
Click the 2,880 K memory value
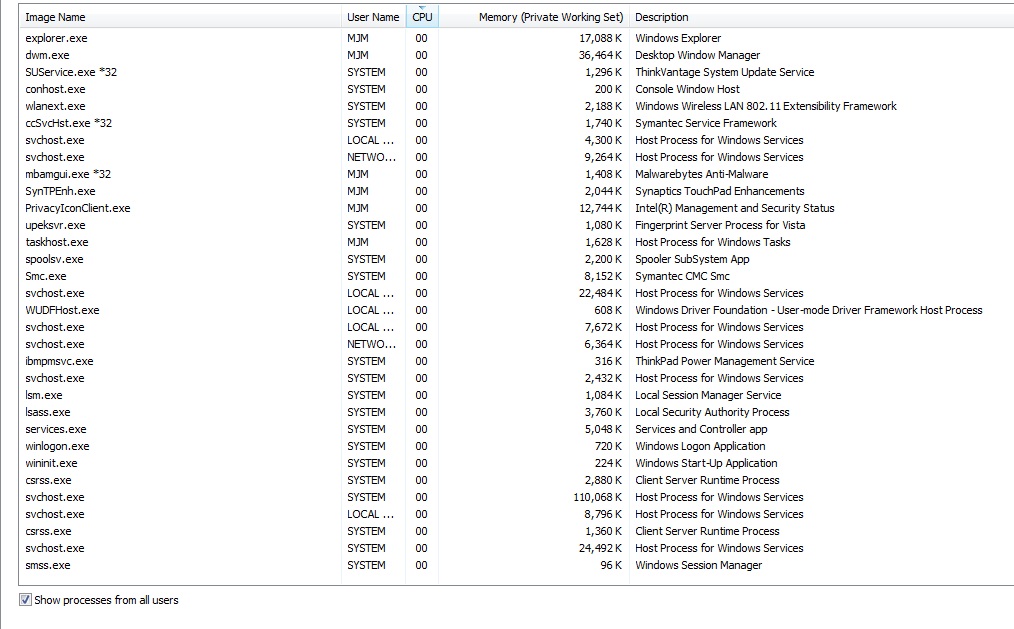[x=603, y=480]
